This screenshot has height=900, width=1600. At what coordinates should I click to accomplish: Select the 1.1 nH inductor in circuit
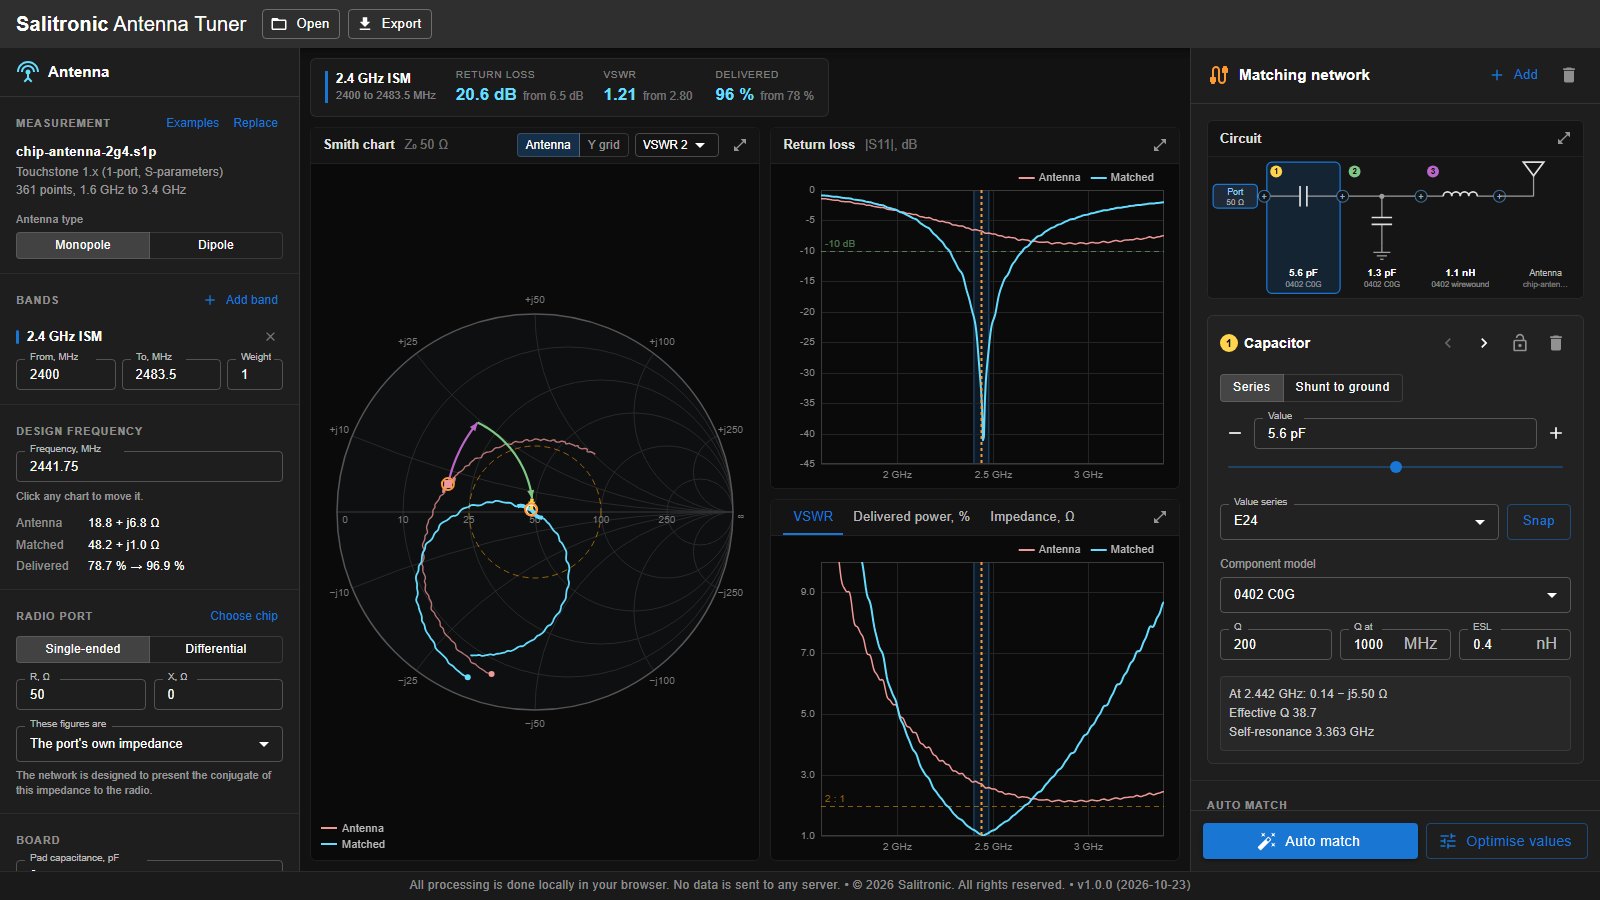(x=1460, y=228)
